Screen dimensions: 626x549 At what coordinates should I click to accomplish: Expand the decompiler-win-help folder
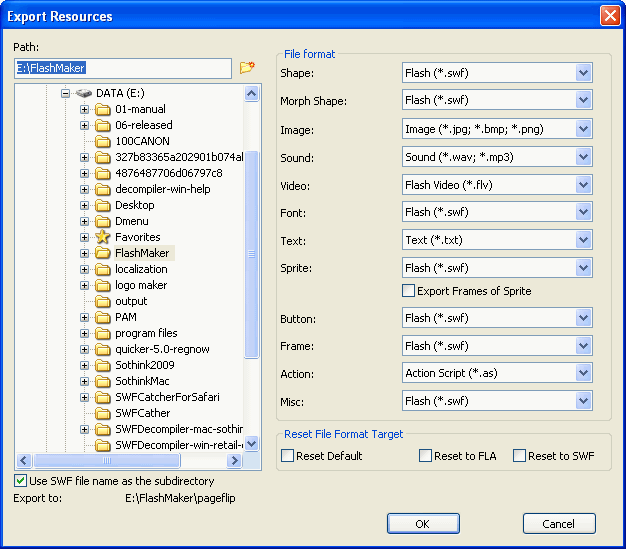click(84, 189)
